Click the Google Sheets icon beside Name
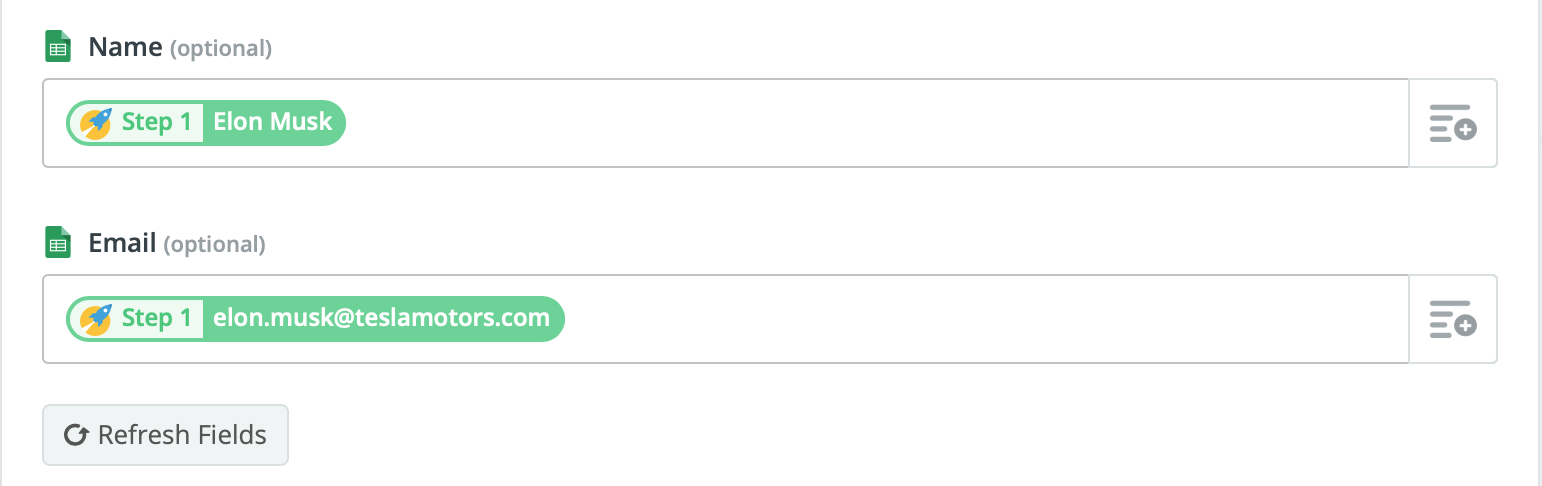The width and height of the screenshot is (1542, 486). click(58, 47)
